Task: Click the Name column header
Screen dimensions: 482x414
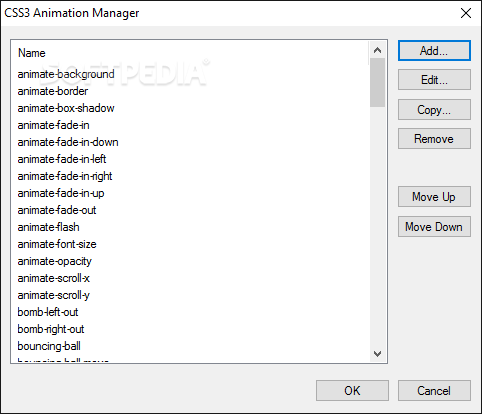Action: [31, 53]
